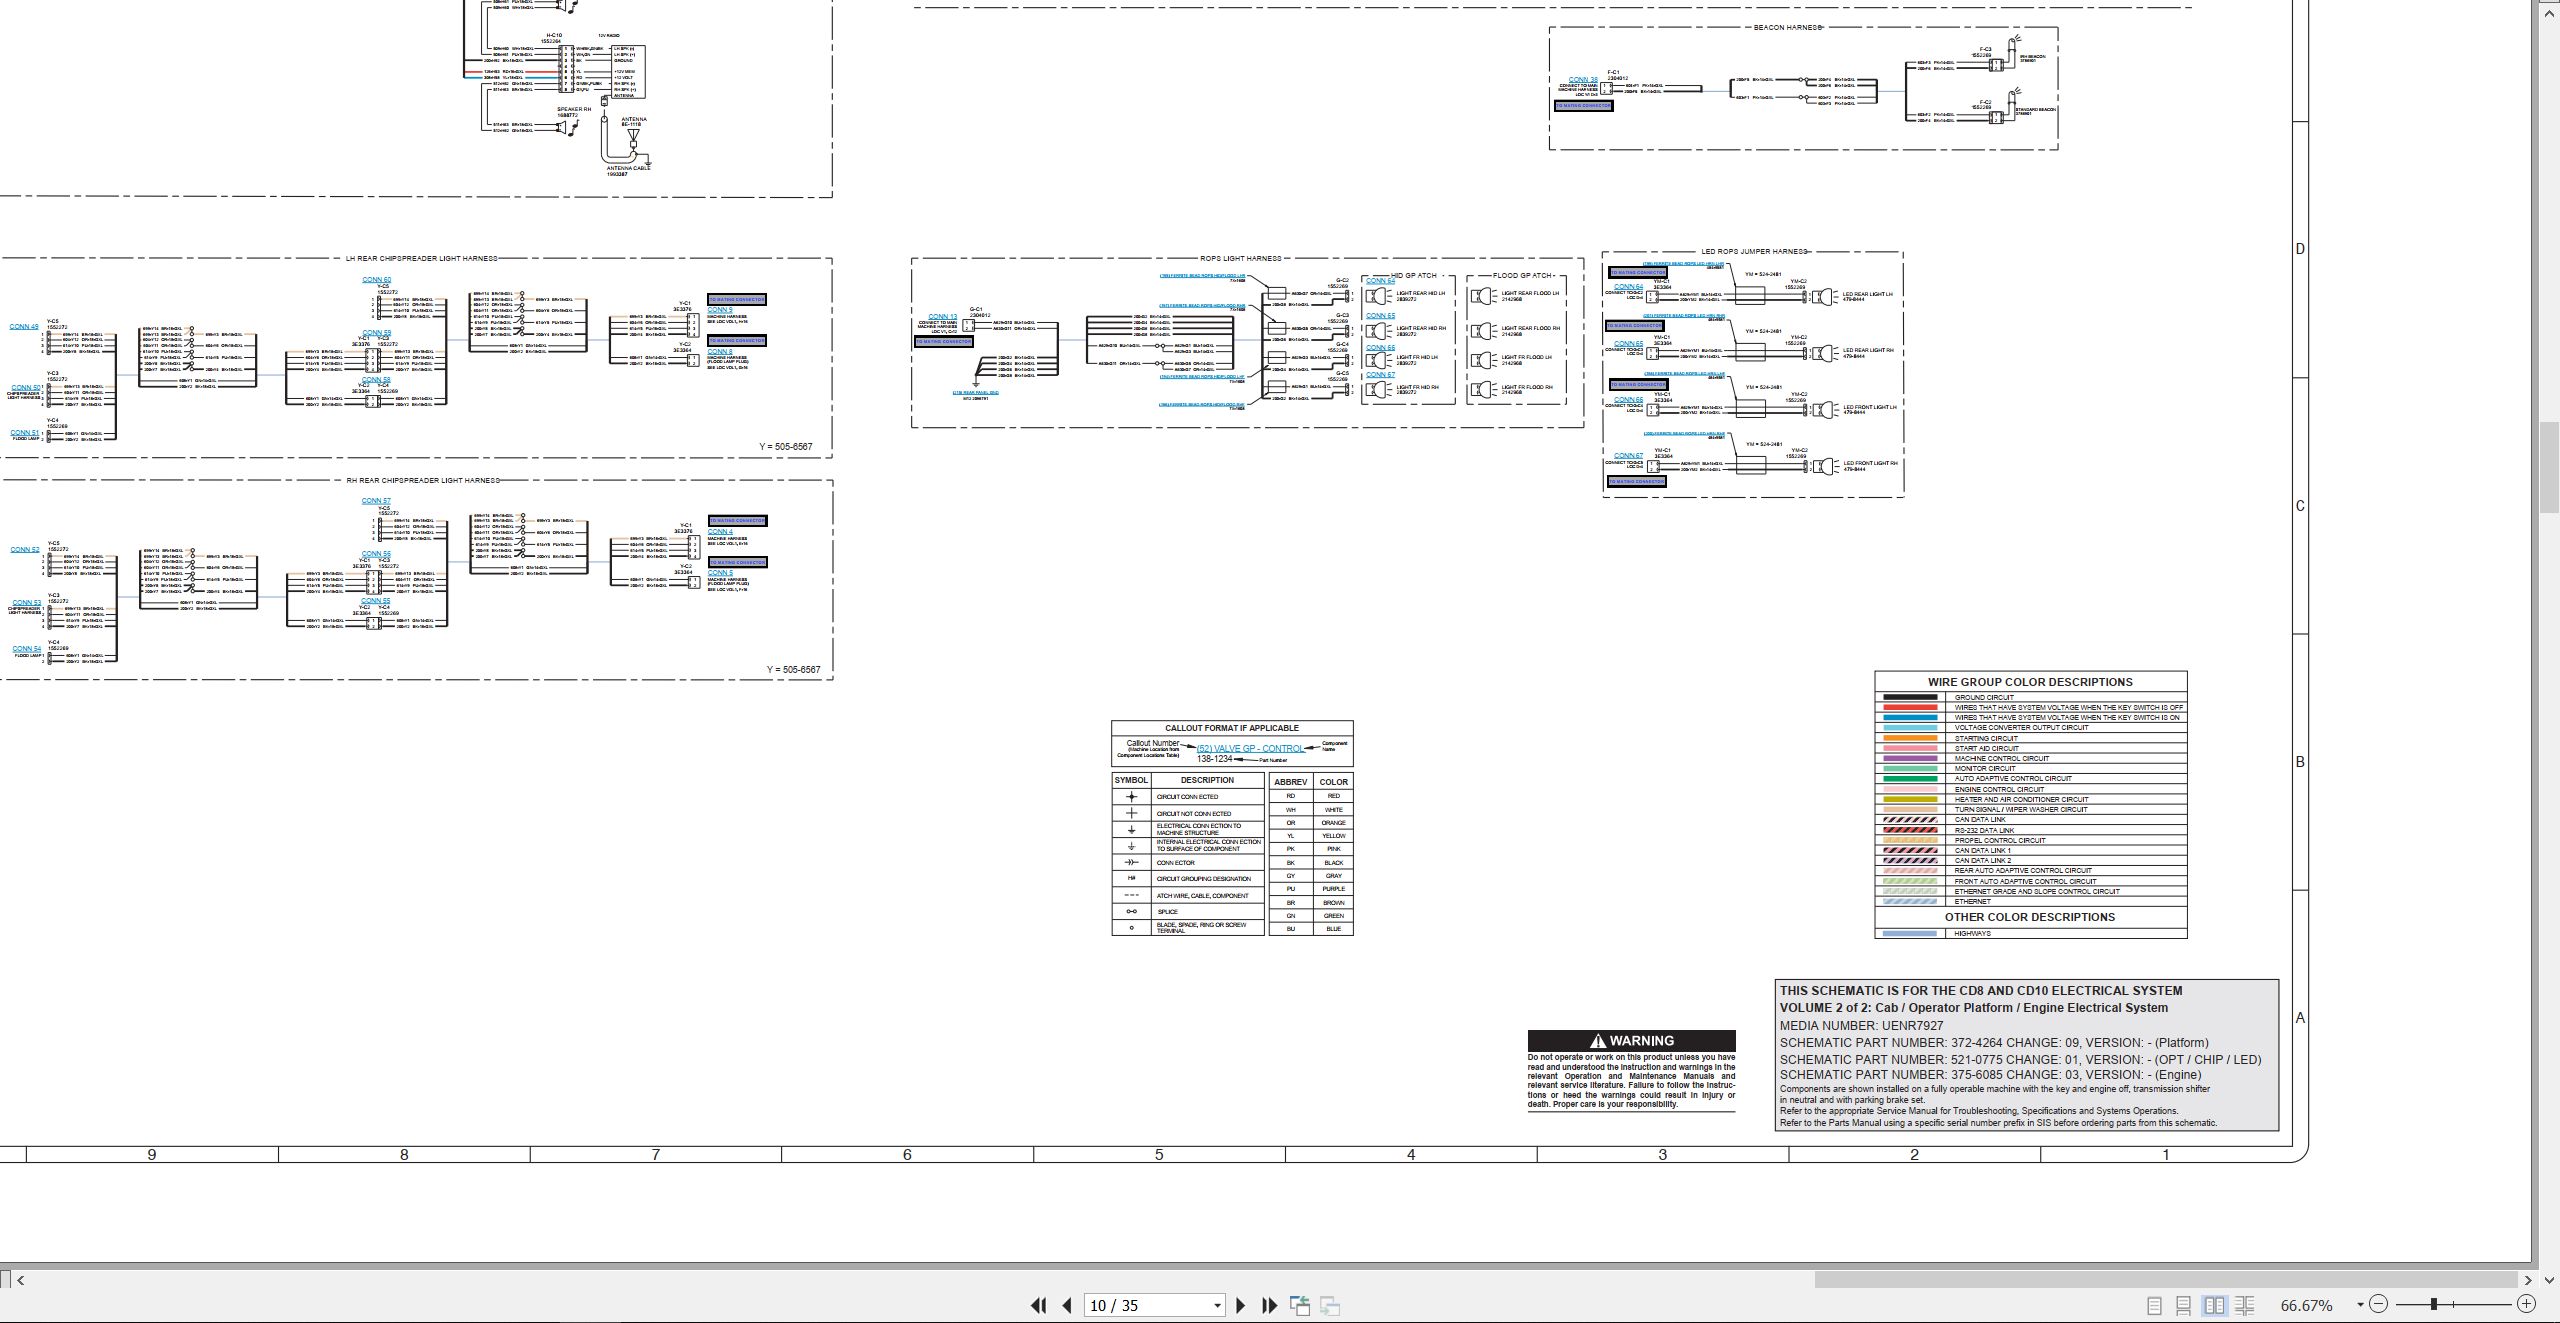The width and height of the screenshot is (2560, 1323).
Task: Jump to the last page
Action: 1270,1305
